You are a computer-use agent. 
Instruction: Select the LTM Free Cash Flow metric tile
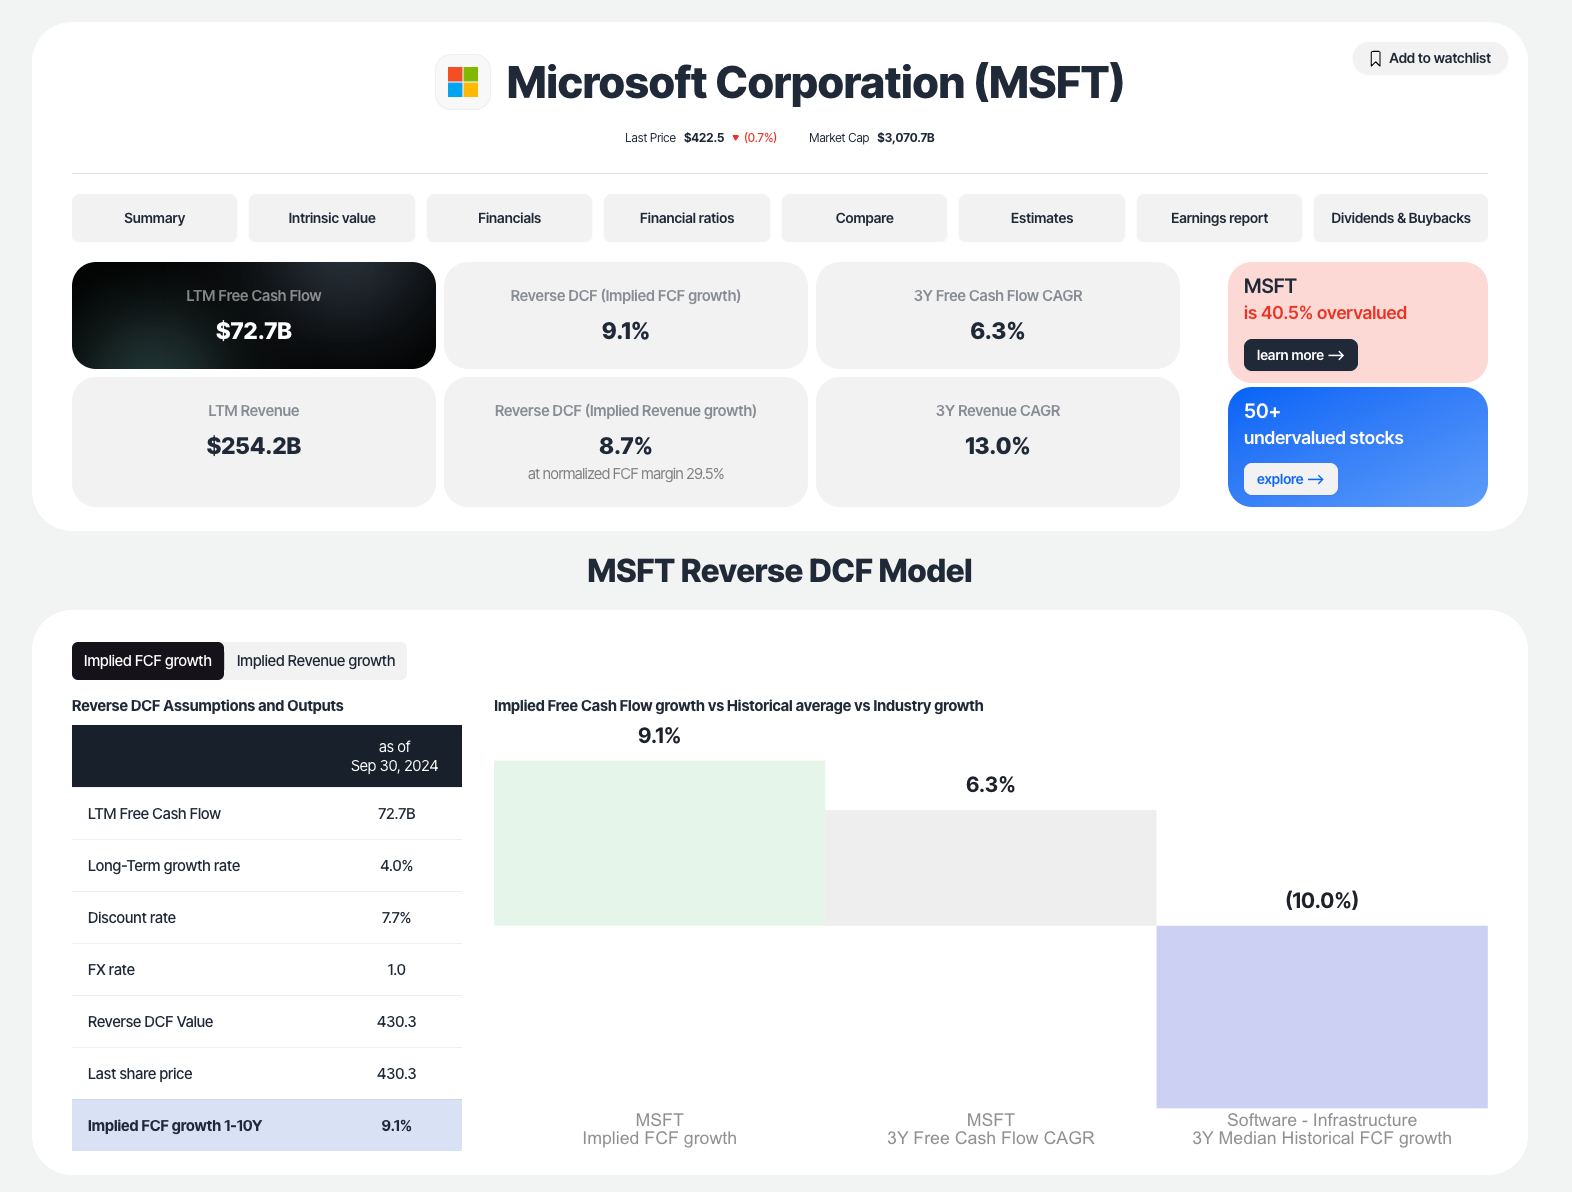click(253, 315)
